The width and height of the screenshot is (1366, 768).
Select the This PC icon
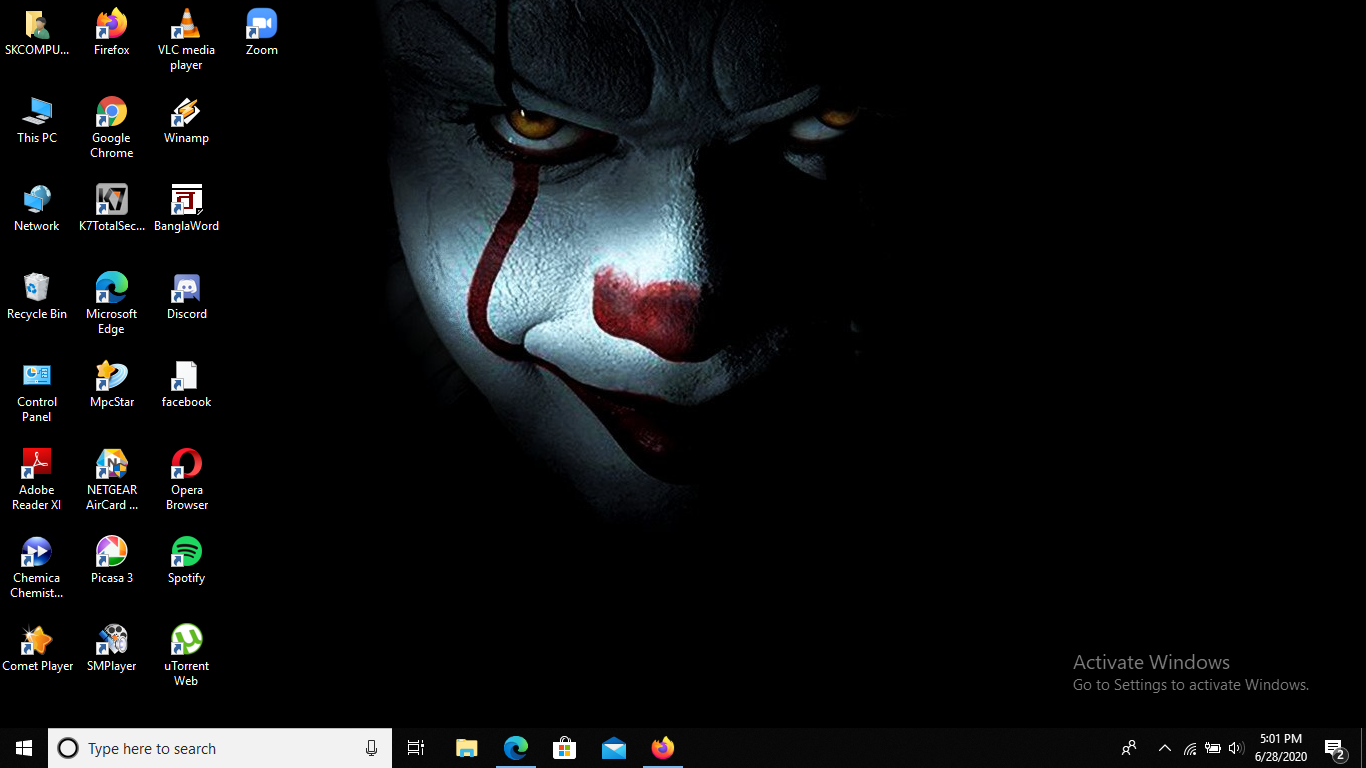(37, 121)
